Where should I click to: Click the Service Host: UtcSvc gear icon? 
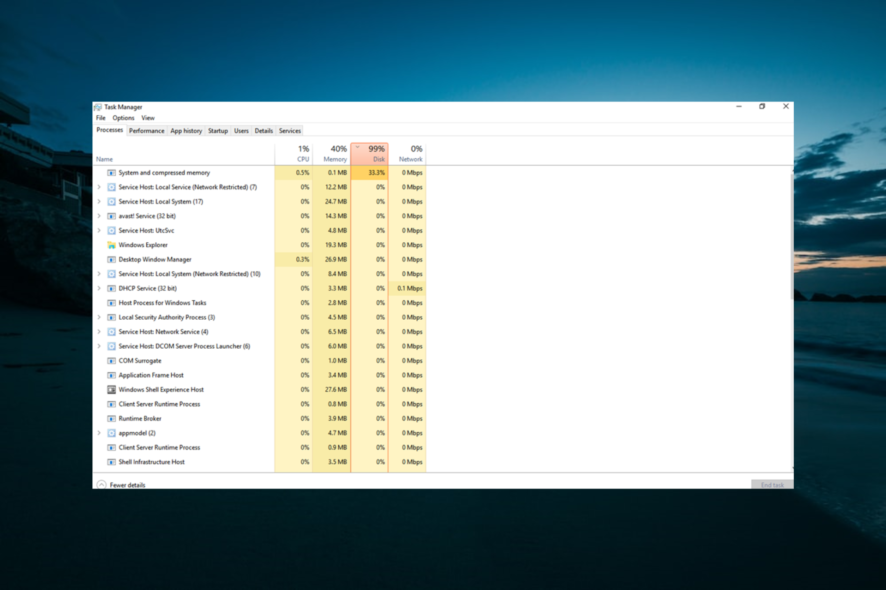coord(111,230)
